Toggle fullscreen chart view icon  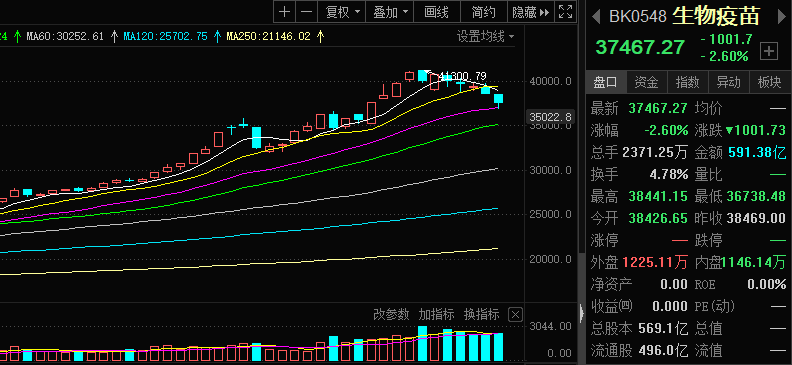[x=565, y=12]
